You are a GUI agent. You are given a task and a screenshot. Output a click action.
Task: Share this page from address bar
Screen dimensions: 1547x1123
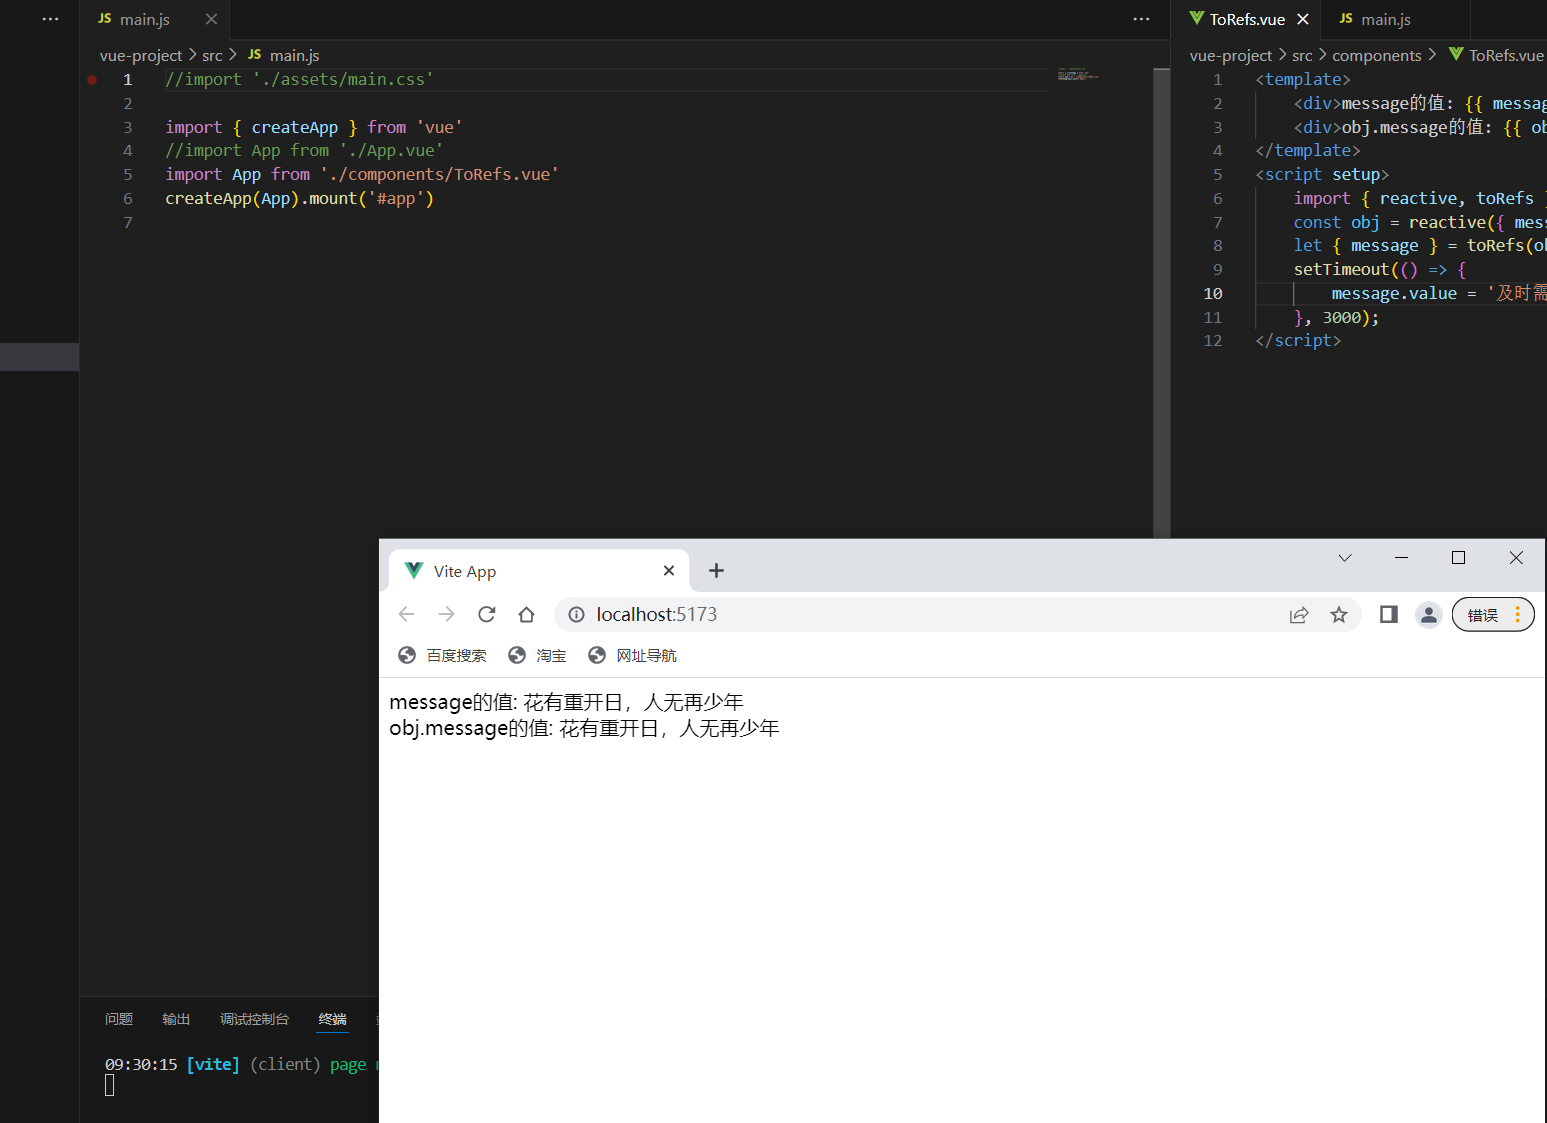click(x=1299, y=615)
